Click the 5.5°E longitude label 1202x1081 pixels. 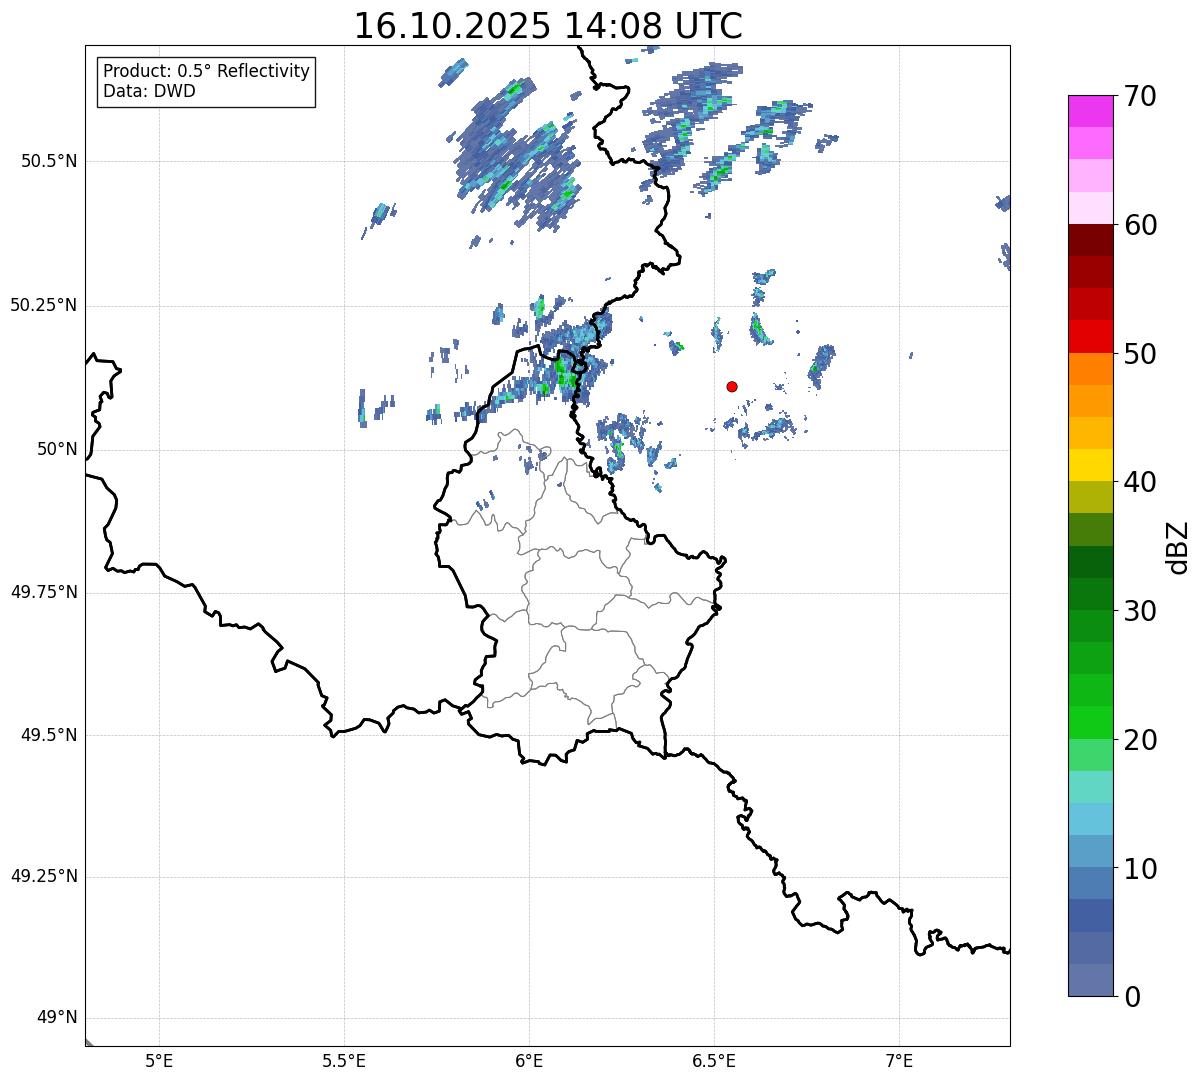tap(344, 1061)
